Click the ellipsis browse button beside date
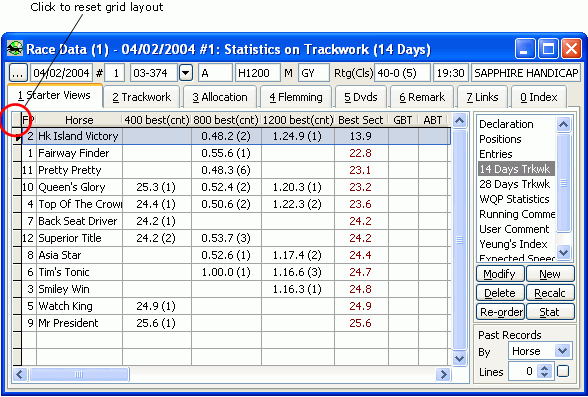Viewport: 588px width, 397px height. tap(18, 73)
